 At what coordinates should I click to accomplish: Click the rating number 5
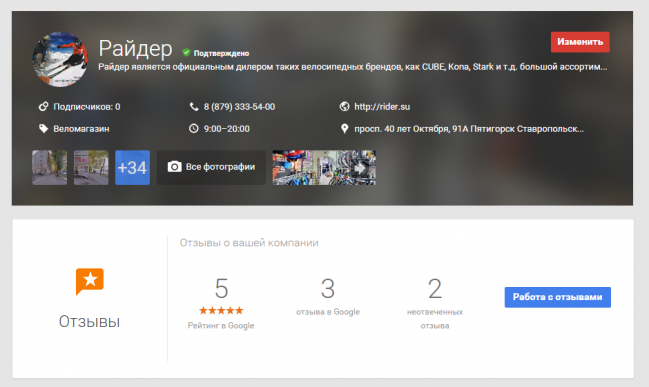(x=221, y=288)
